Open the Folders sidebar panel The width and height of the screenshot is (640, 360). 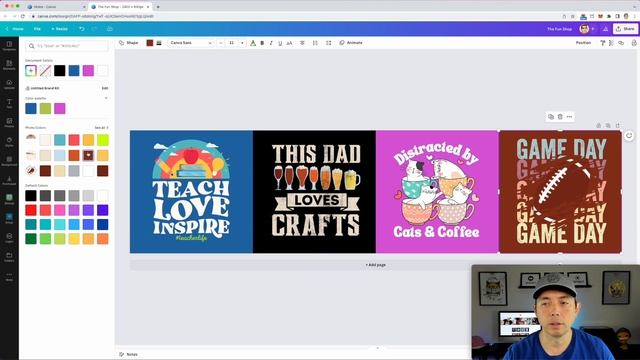pos(9,257)
